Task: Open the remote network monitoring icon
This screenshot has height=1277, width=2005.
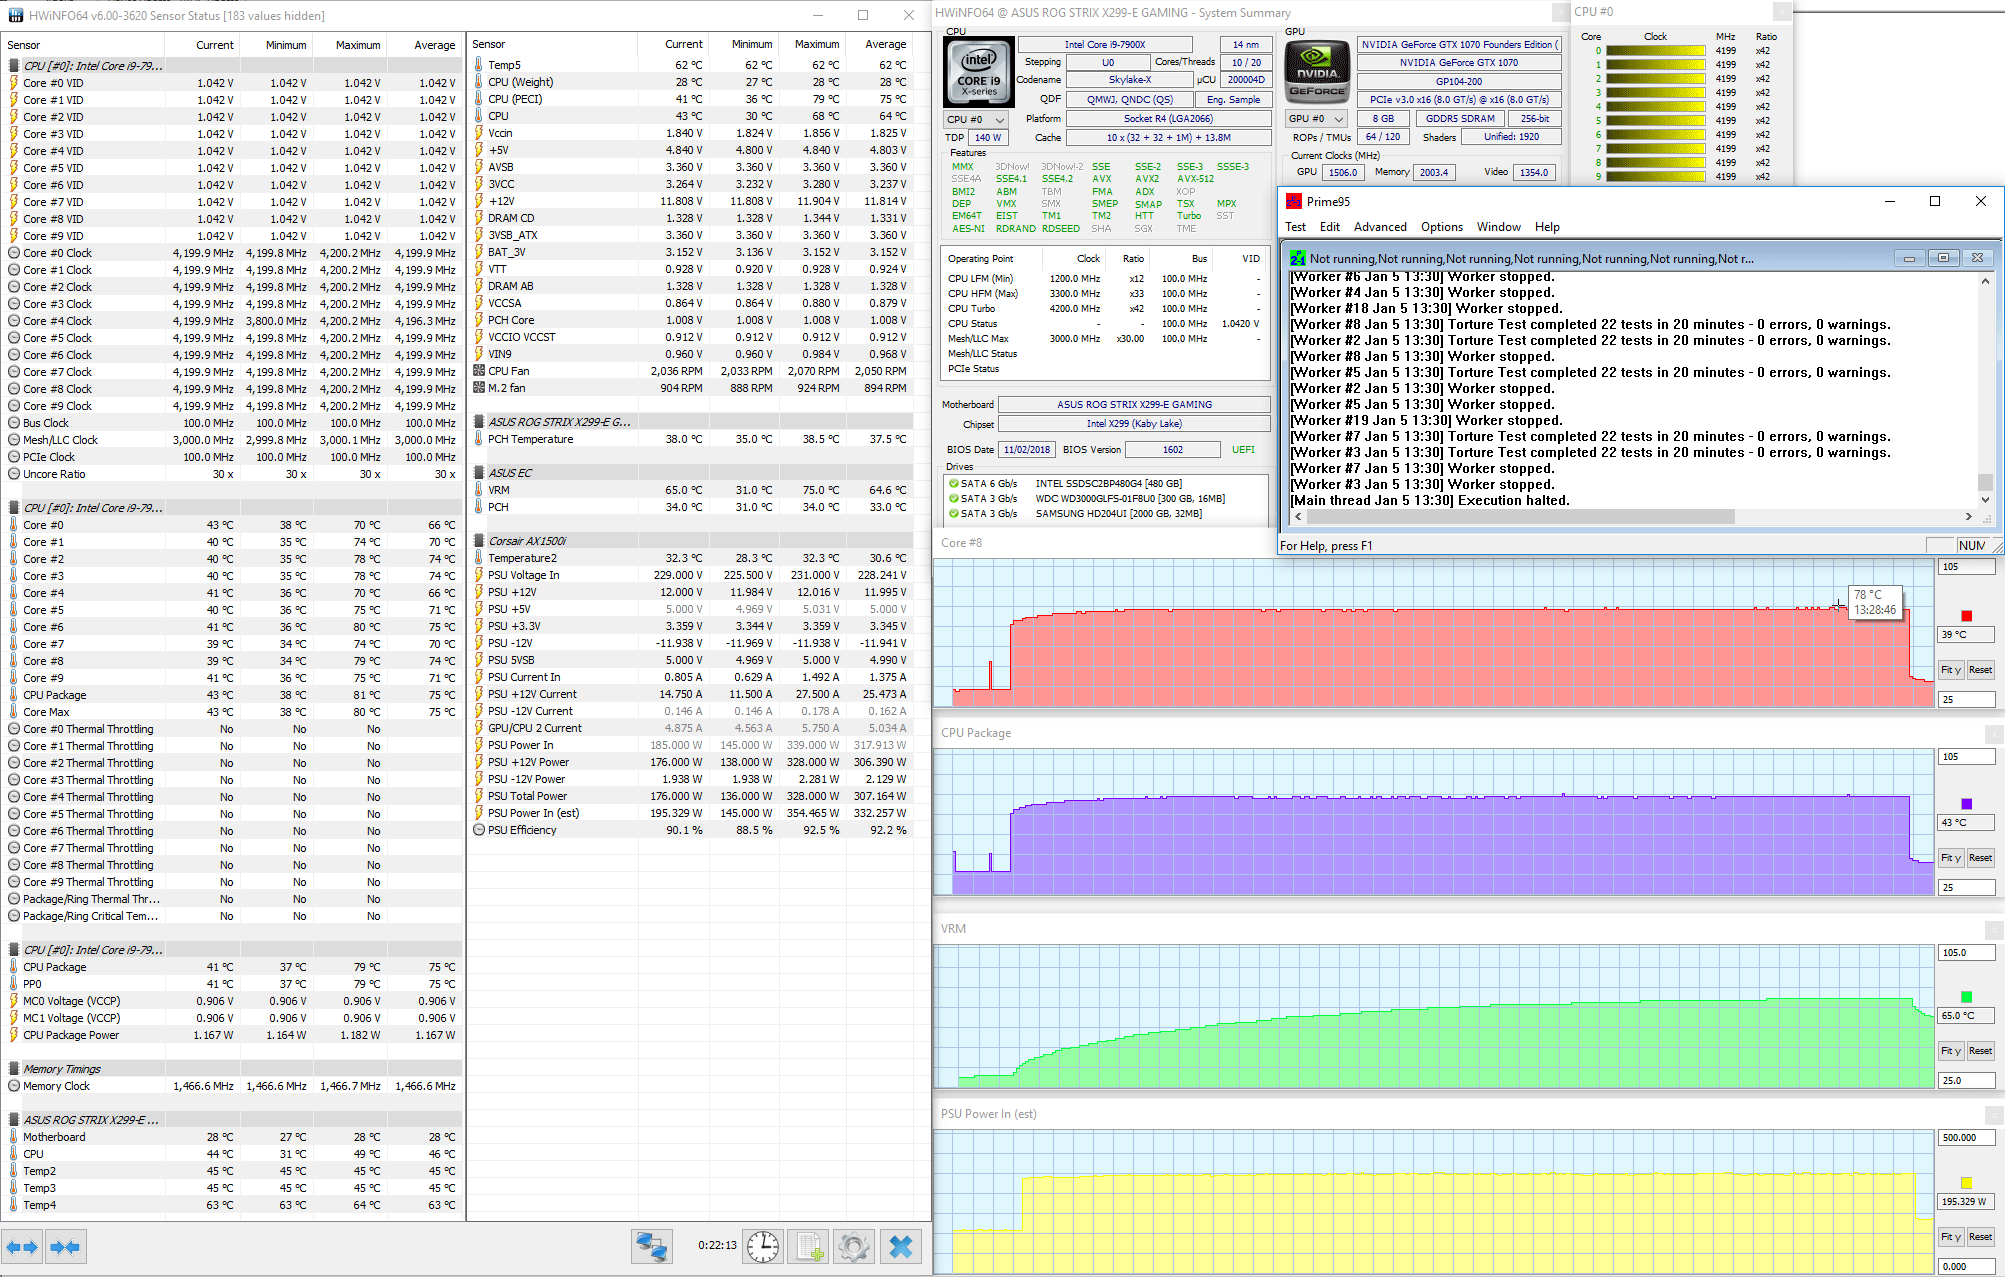Action: [652, 1246]
